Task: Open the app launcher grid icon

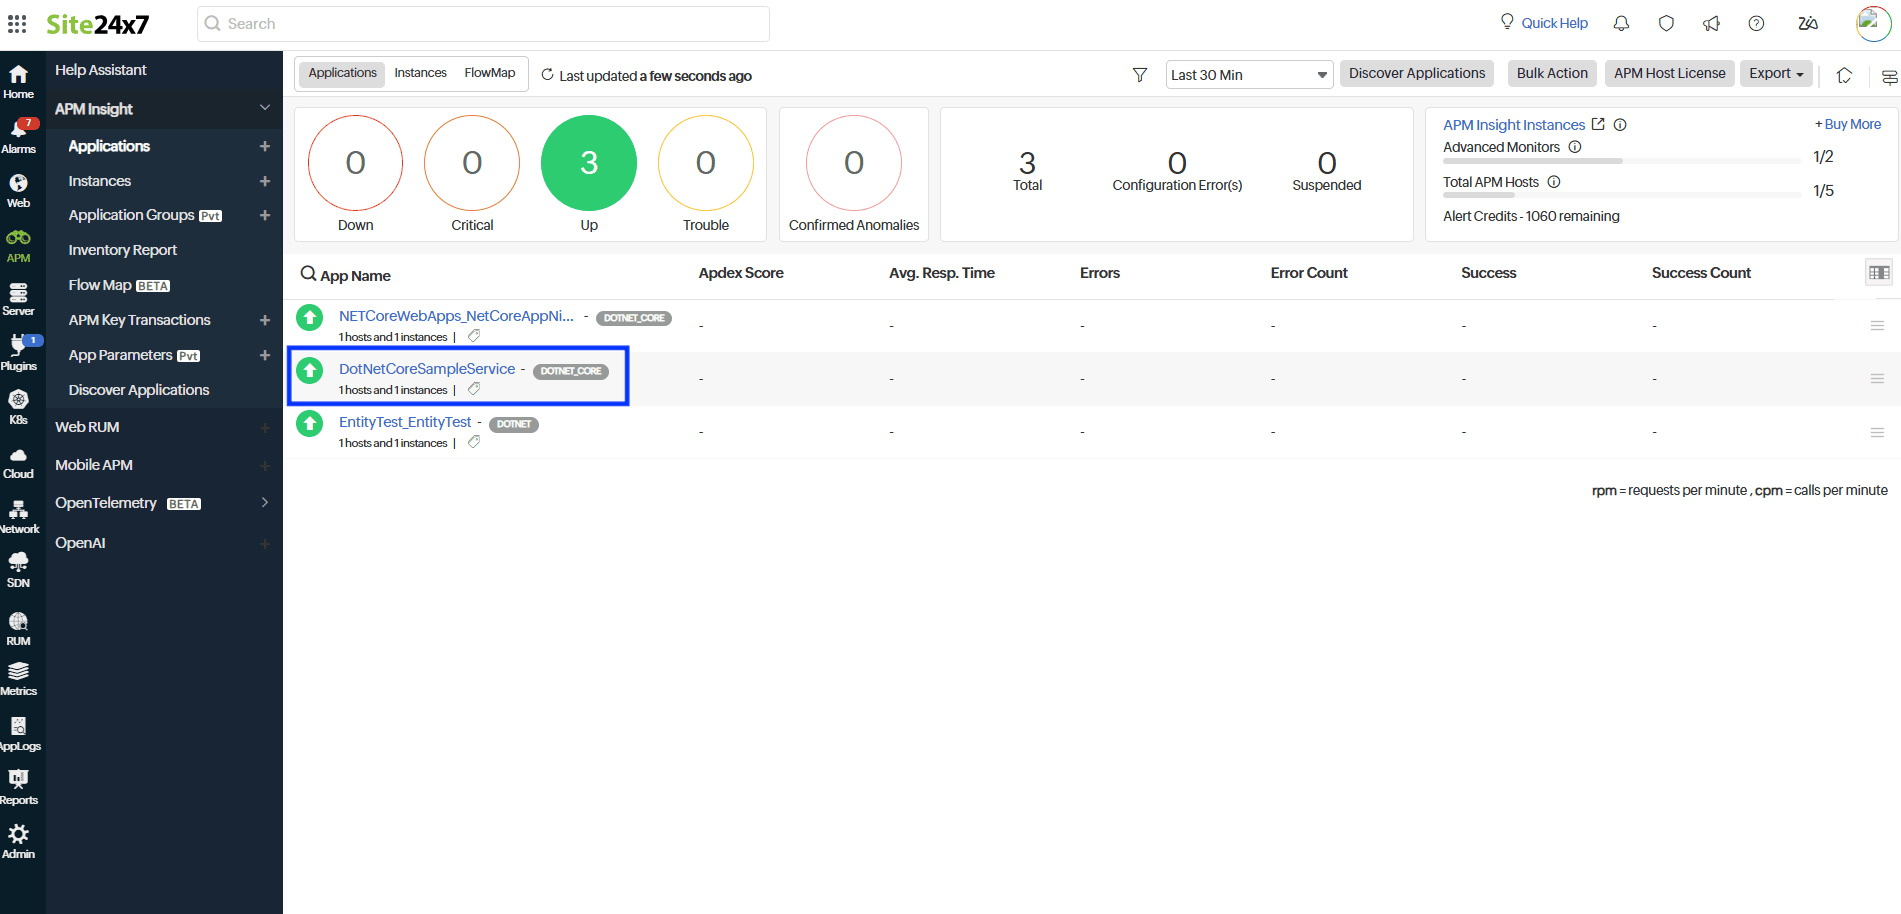Action: click(17, 23)
